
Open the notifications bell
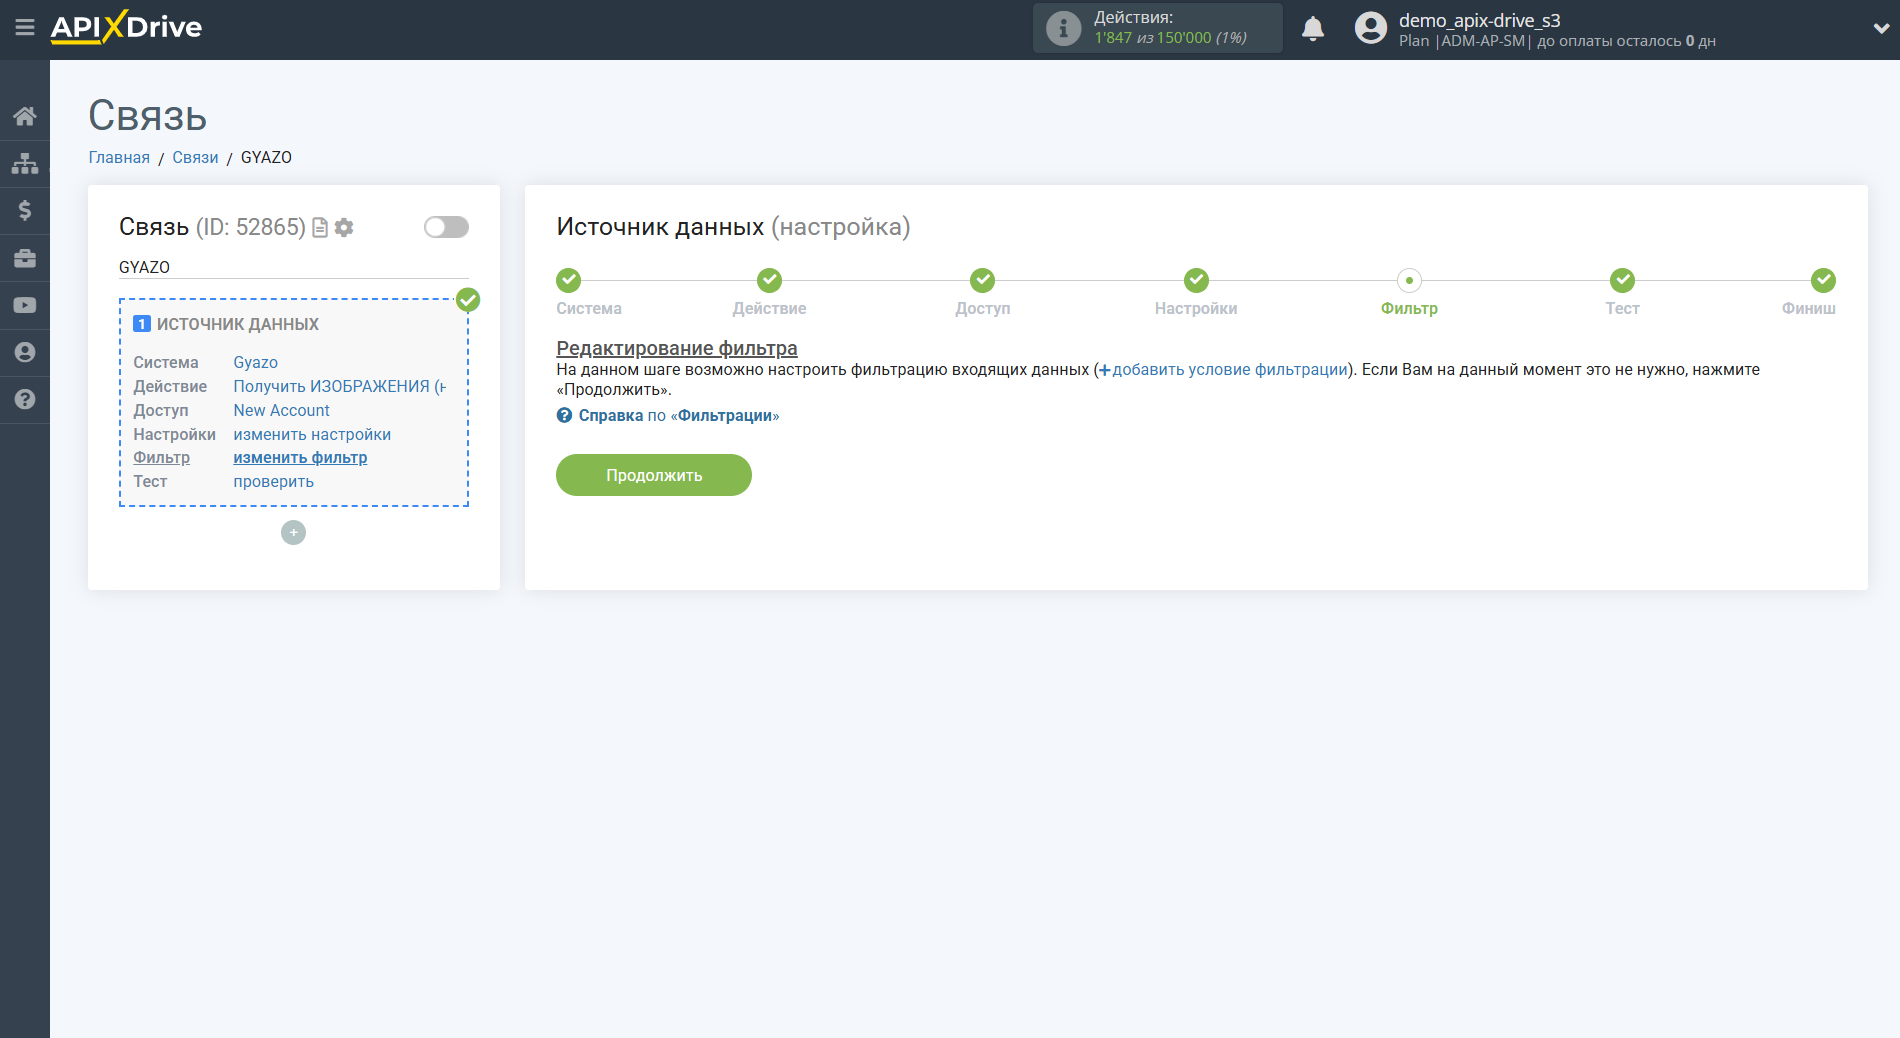(1313, 28)
